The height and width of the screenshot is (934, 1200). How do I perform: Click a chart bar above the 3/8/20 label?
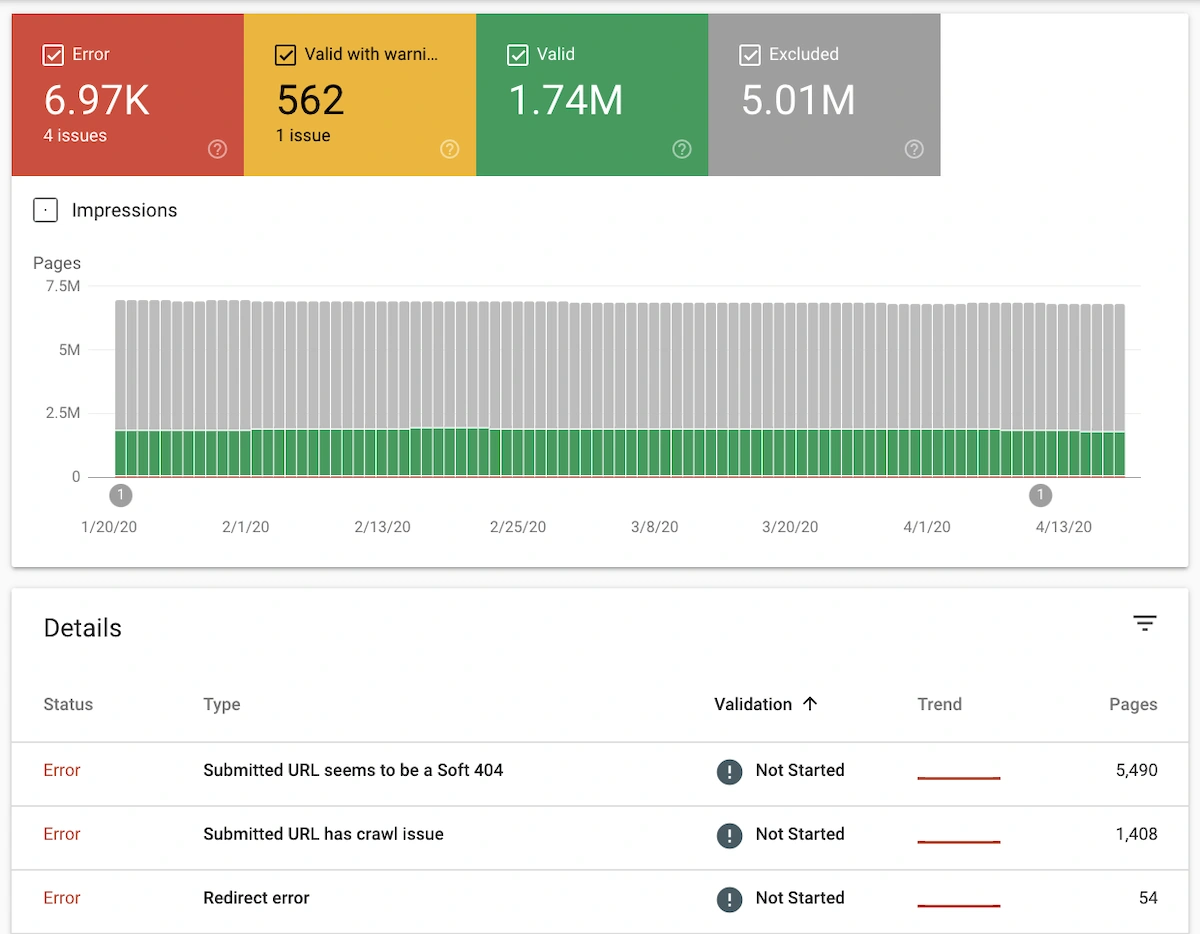click(654, 390)
